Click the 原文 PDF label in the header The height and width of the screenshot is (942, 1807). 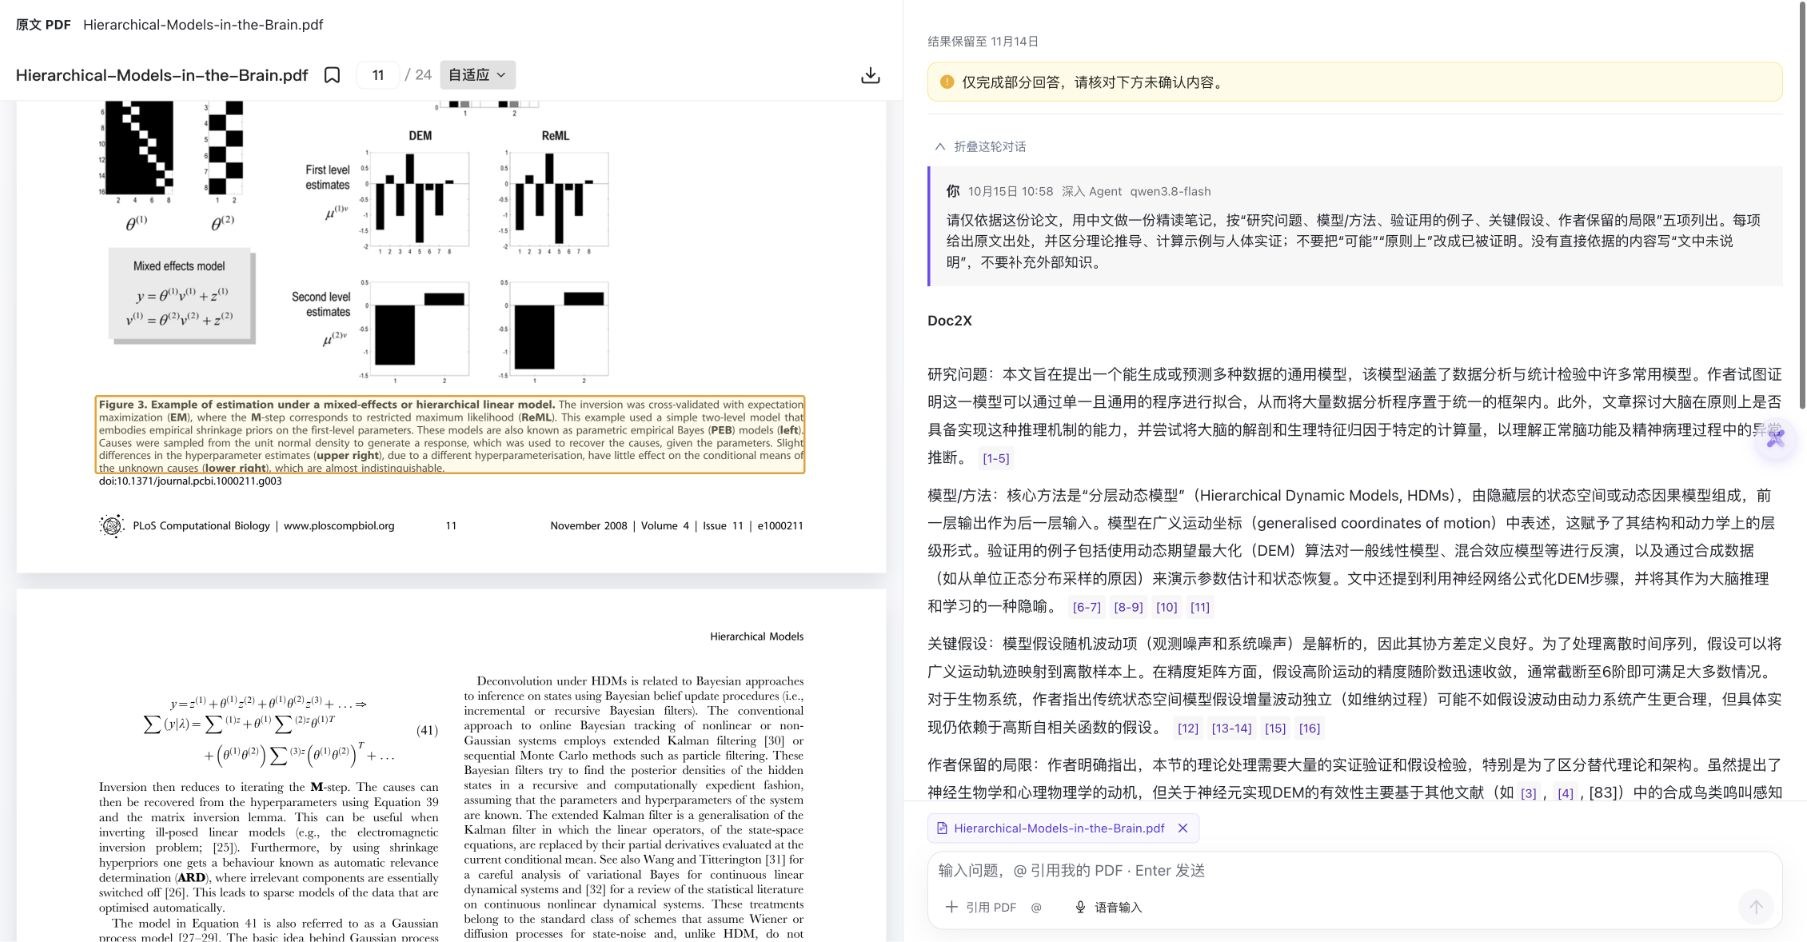pyautogui.click(x=43, y=24)
